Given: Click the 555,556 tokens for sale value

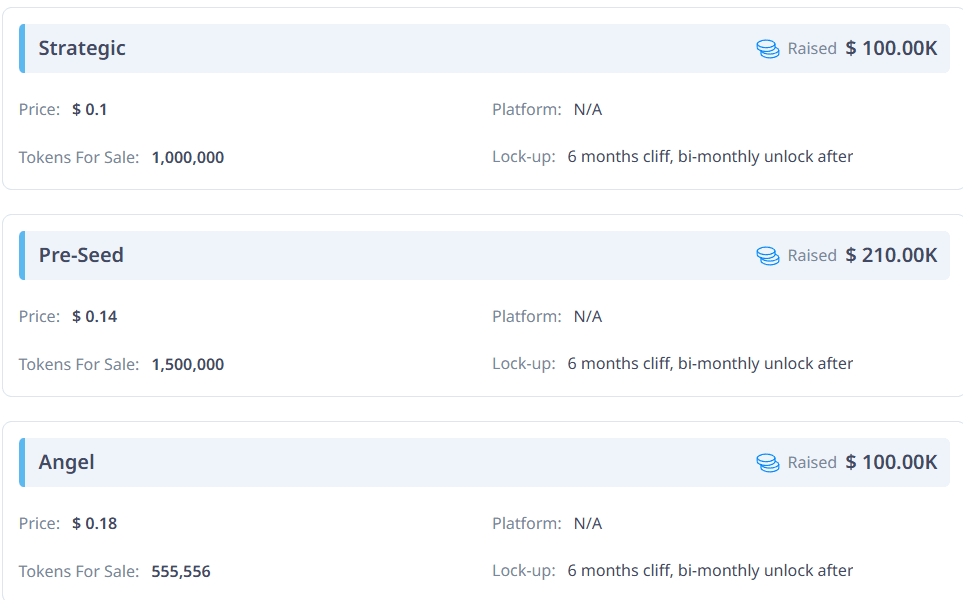Looking at the screenshot, I should click(x=181, y=572).
